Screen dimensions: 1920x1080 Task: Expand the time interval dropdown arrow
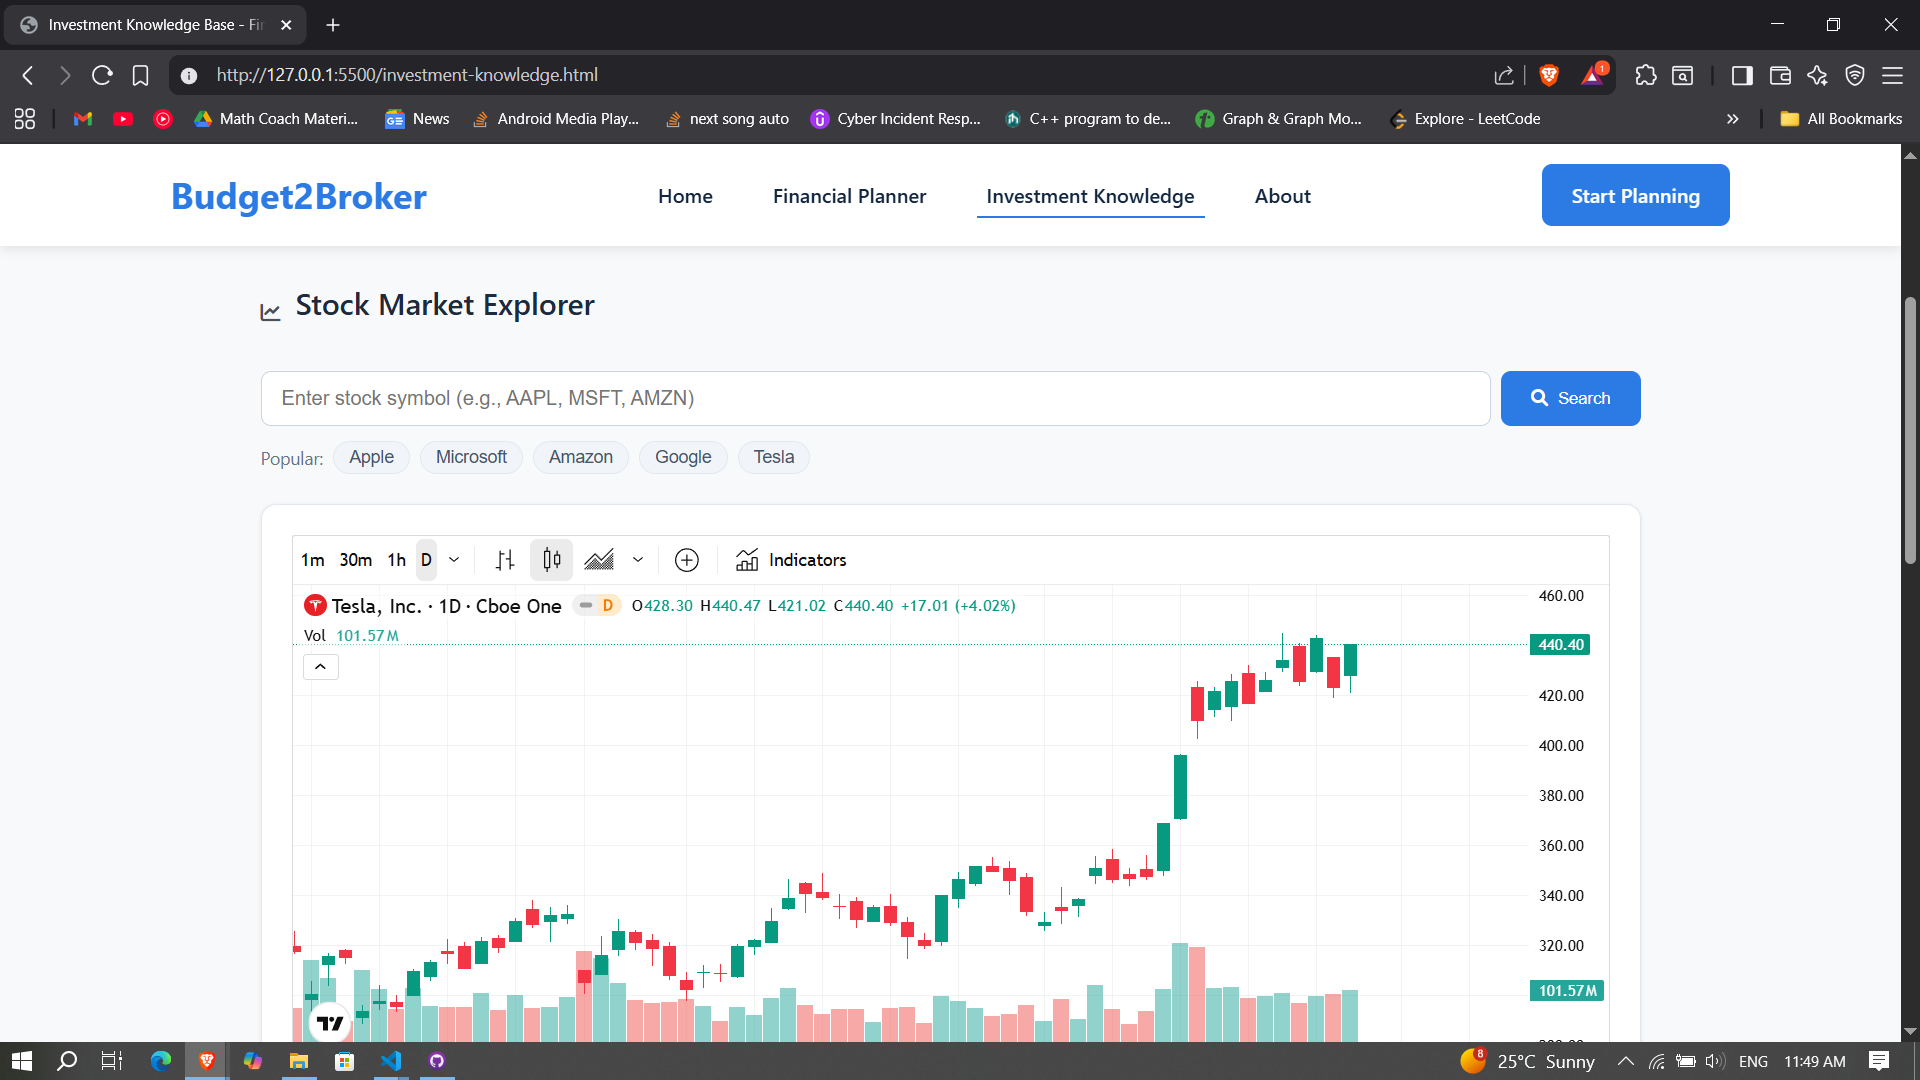click(x=454, y=560)
